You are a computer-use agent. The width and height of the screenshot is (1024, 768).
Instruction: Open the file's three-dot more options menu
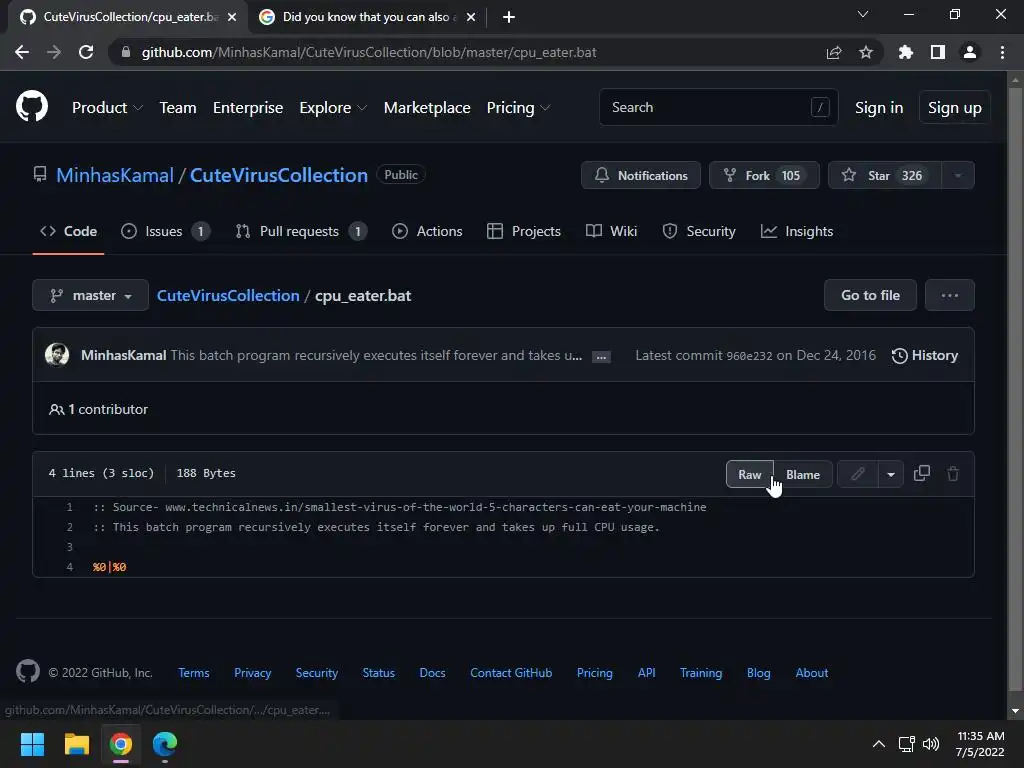point(950,295)
